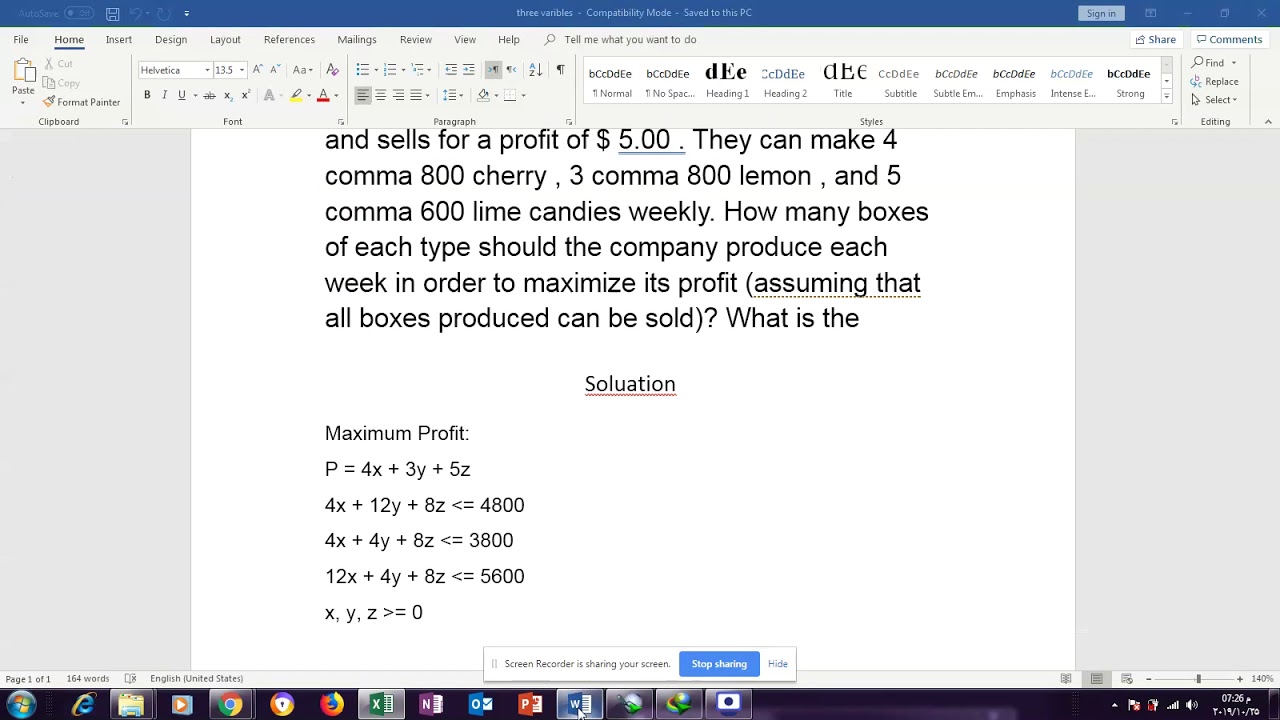Viewport: 1280px width, 720px height.
Task: Click the Sign in button
Action: point(1101,13)
